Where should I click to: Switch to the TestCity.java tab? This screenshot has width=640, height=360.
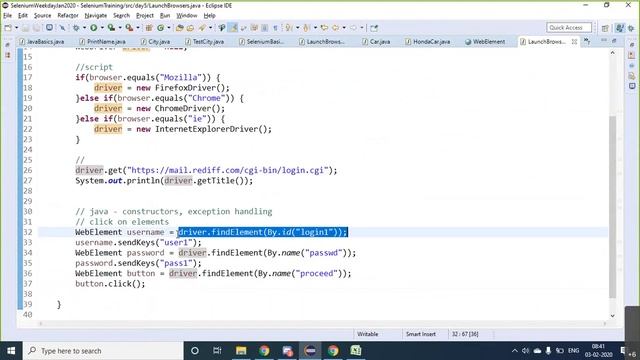pos(204,42)
